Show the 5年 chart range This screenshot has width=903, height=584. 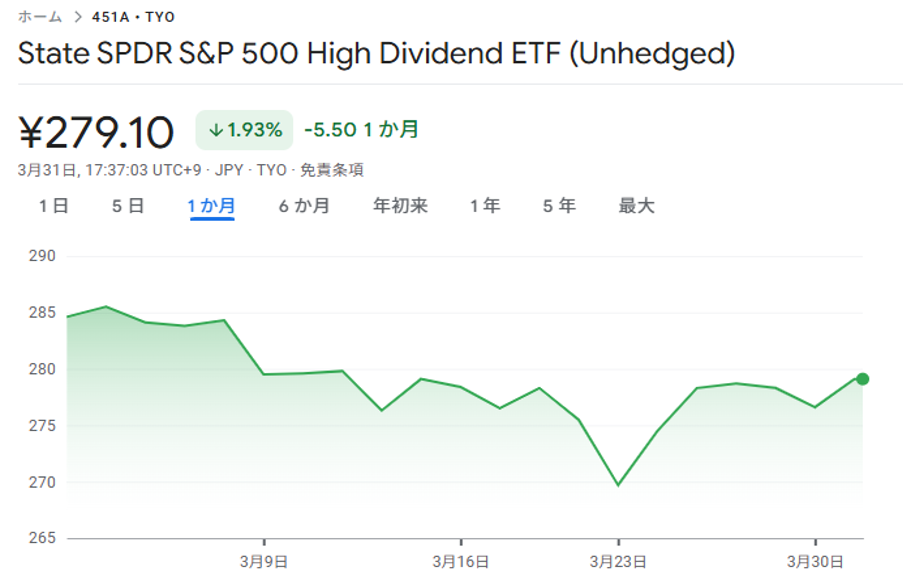559,206
